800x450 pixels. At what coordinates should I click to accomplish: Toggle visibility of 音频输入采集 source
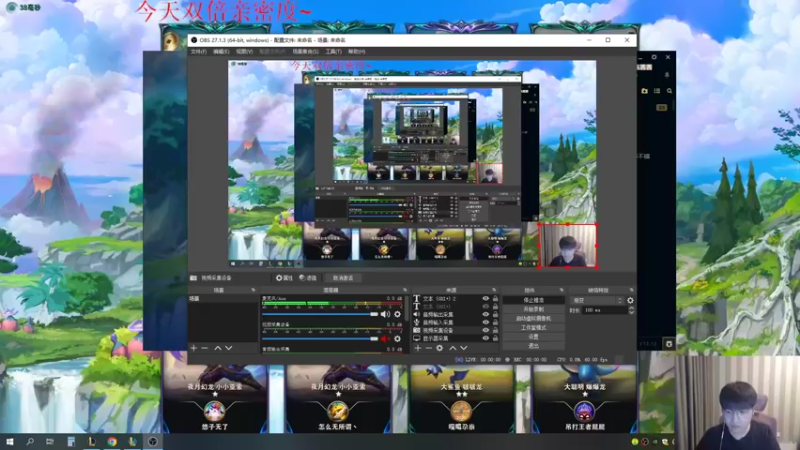pos(486,322)
